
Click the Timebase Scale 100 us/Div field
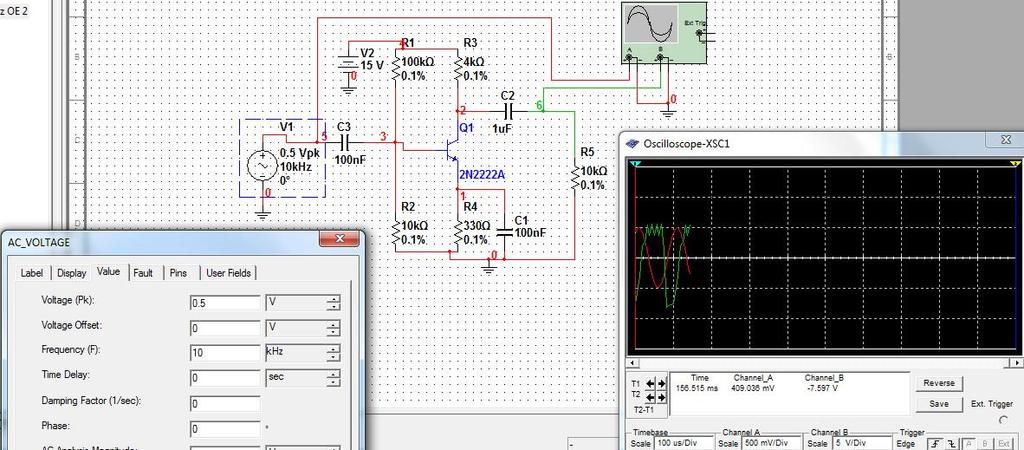click(x=682, y=443)
